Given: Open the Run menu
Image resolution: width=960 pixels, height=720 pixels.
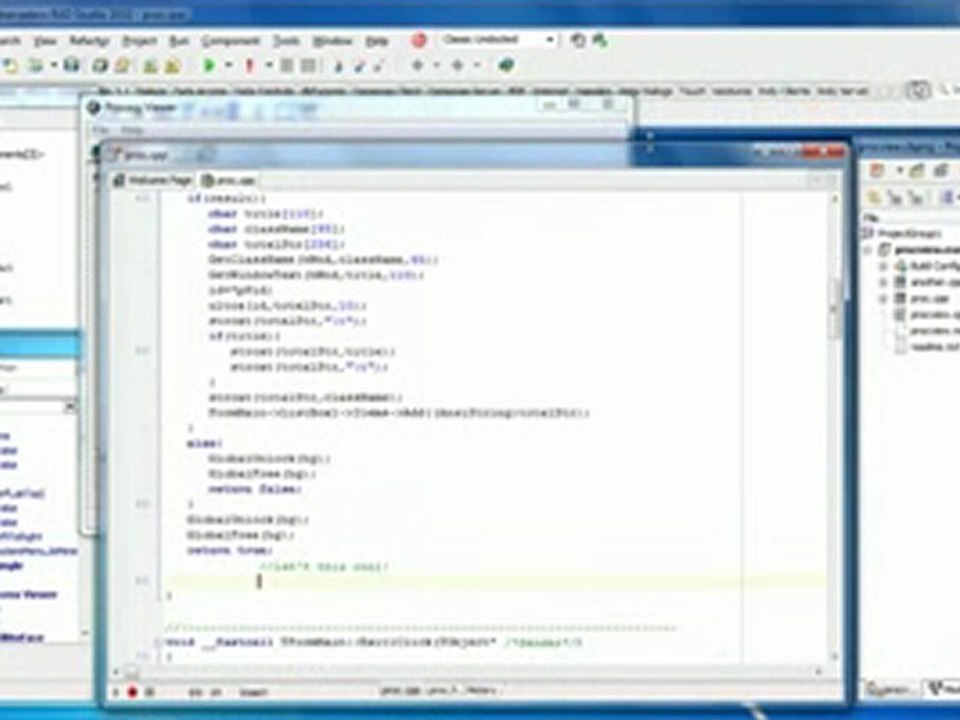Looking at the screenshot, I should (179, 41).
